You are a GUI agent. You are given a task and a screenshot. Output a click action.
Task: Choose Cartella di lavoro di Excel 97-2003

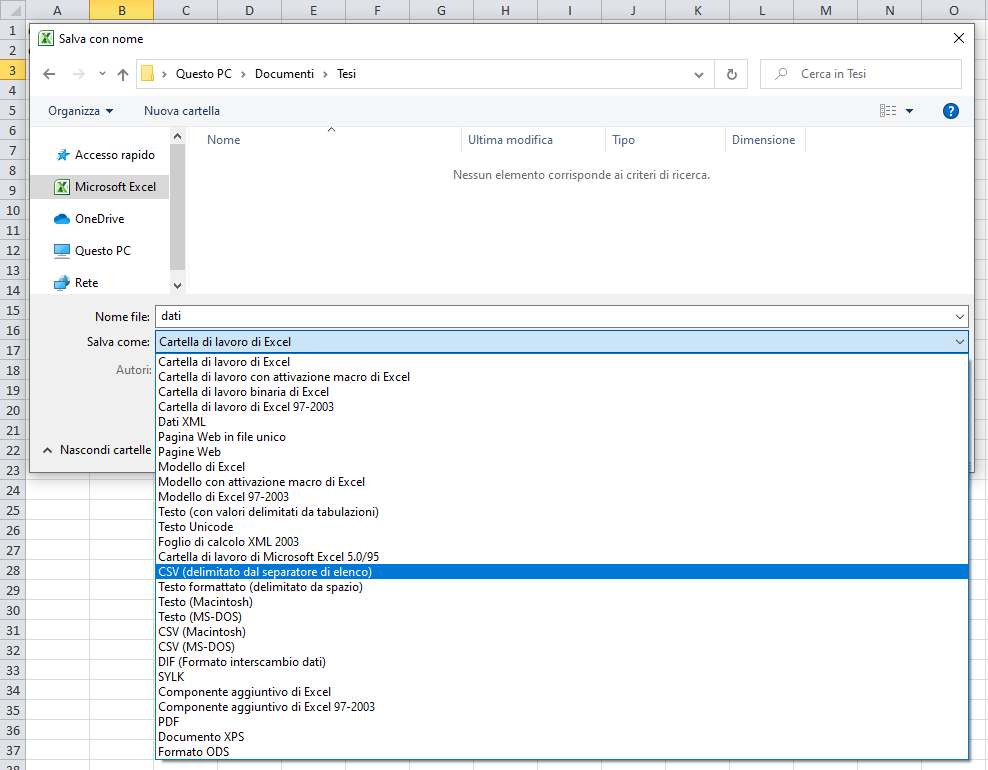point(561,407)
